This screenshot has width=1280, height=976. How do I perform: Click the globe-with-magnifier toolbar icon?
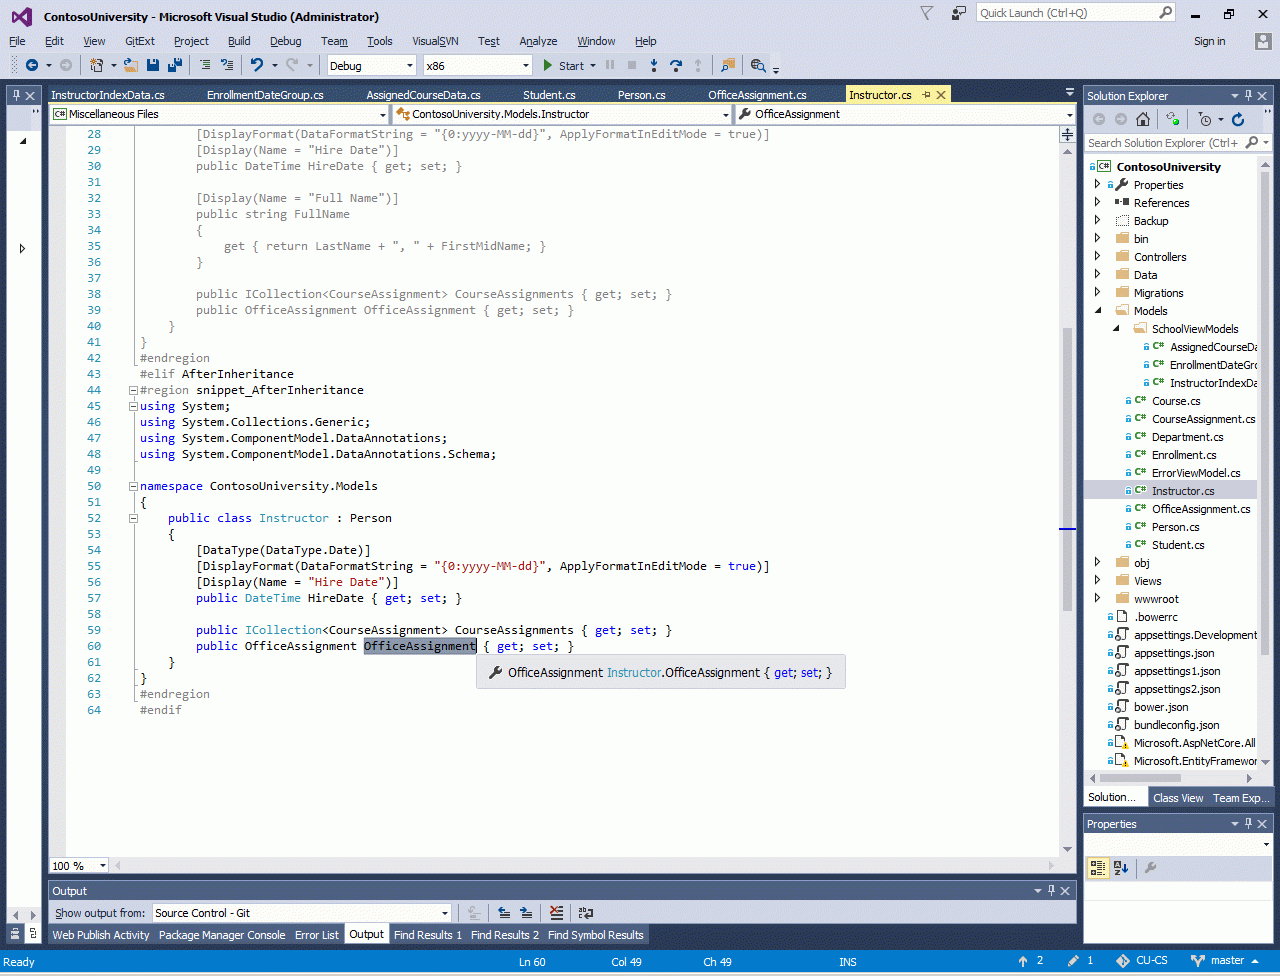758,65
